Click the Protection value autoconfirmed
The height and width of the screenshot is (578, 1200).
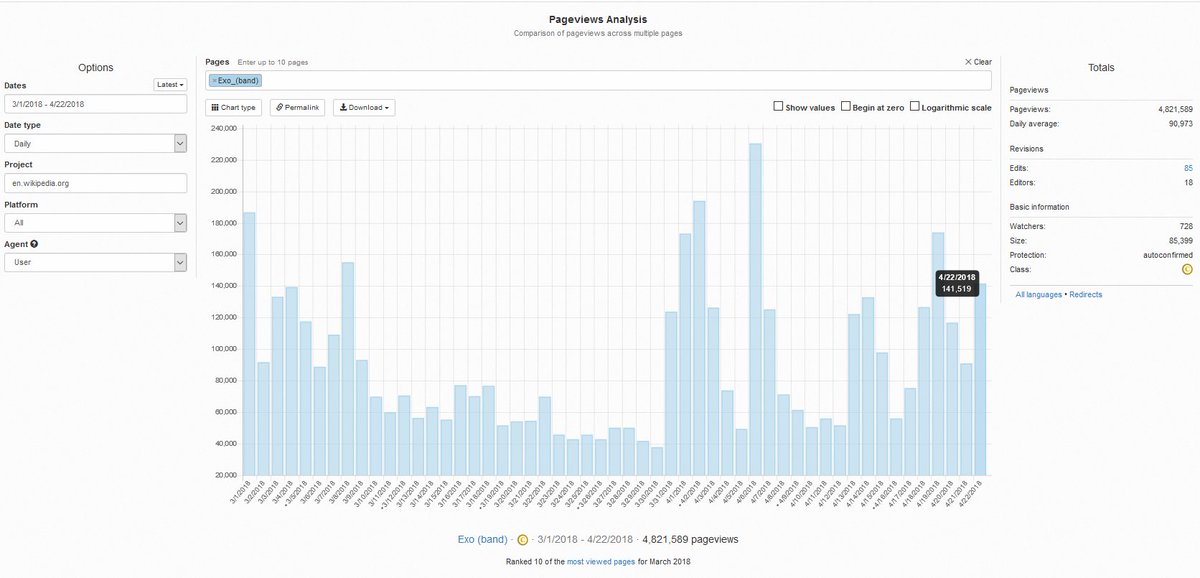tap(1168, 255)
